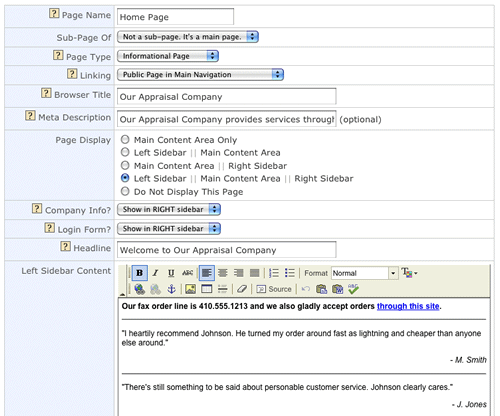Switch the editor to Source view

pyautogui.click(x=274, y=289)
